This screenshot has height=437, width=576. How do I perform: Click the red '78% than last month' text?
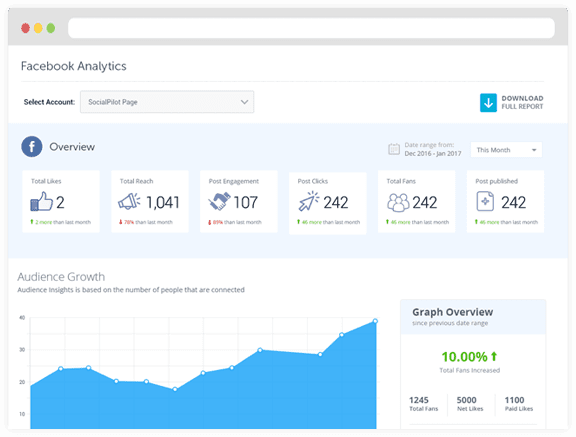[148, 222]
